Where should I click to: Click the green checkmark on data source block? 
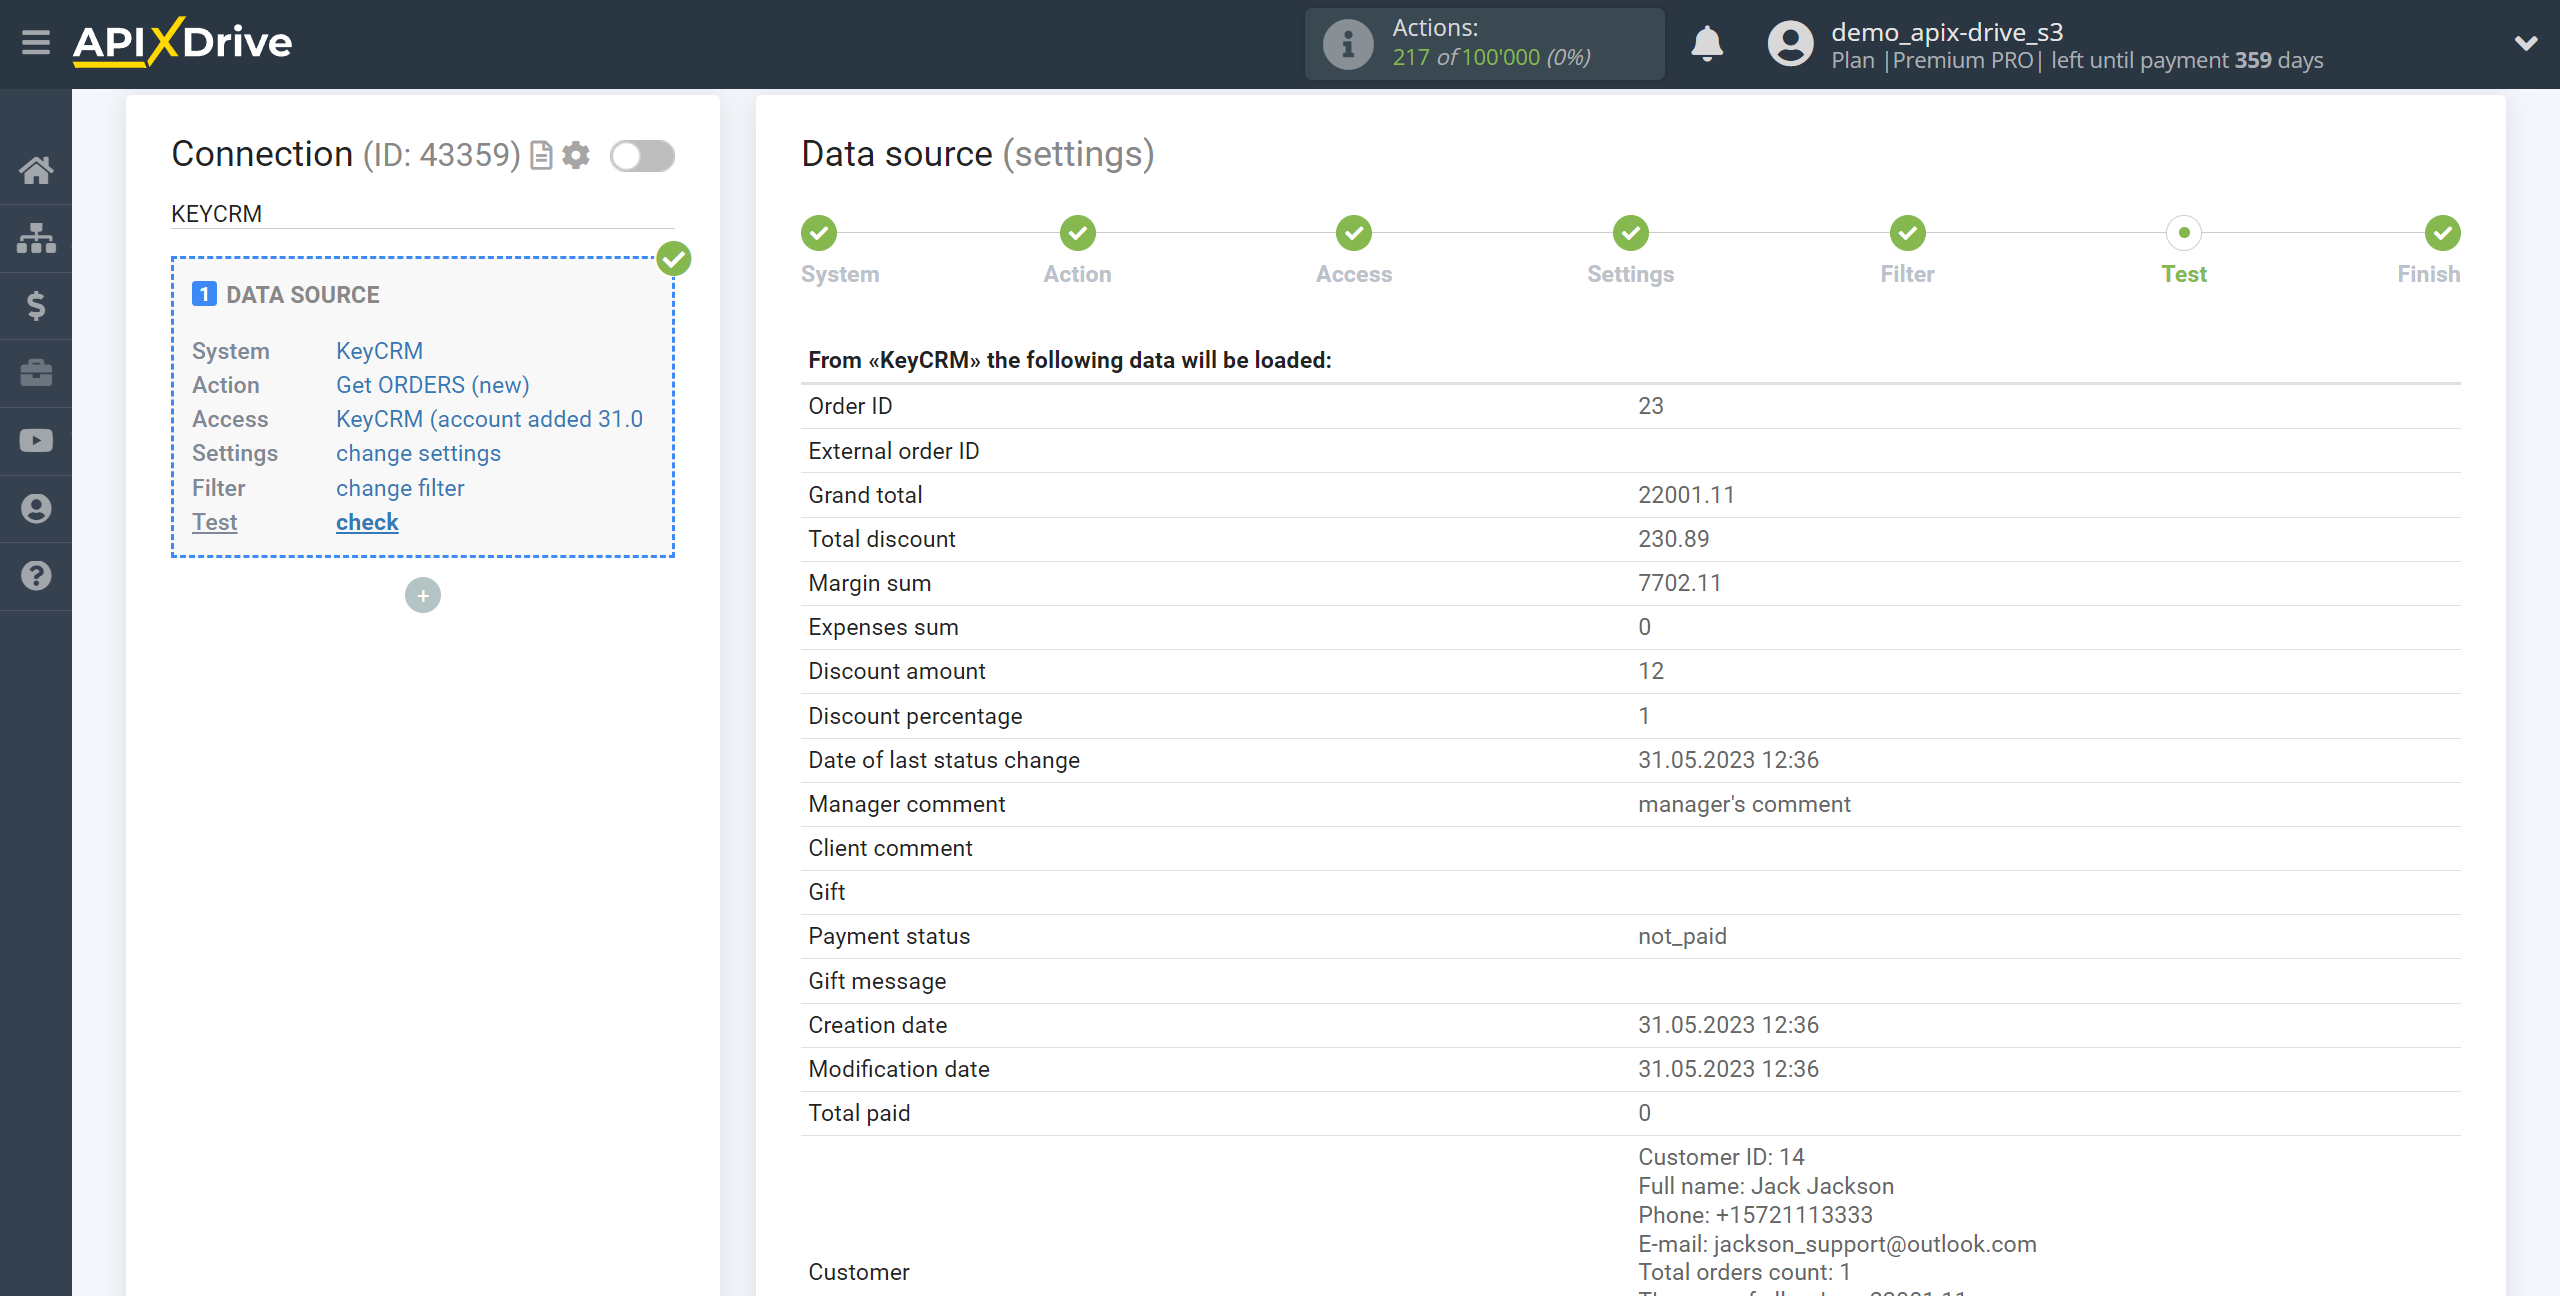[674, 259]
